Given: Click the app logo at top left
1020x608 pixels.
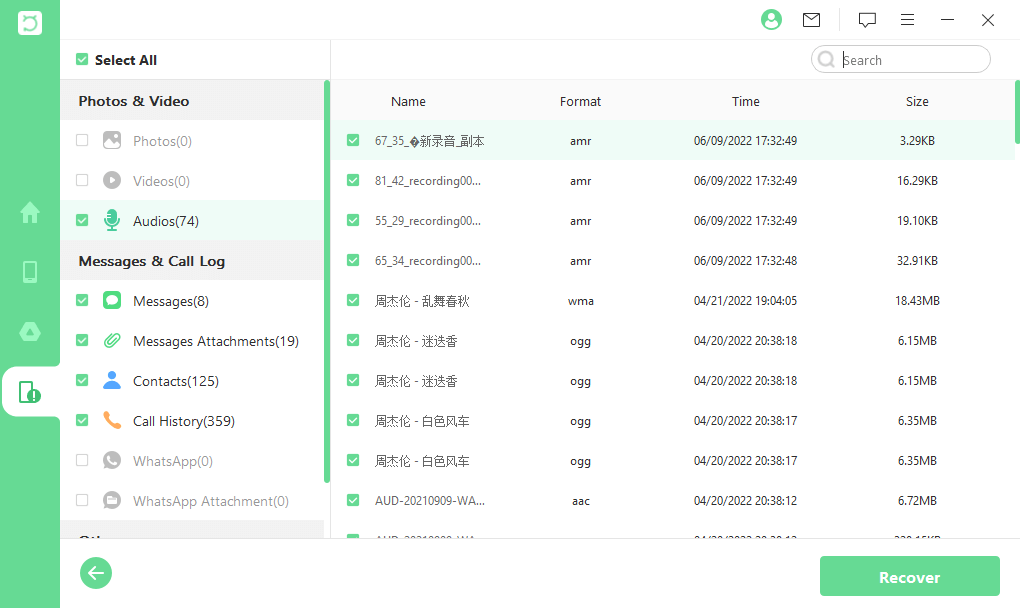Looking at the screenshot, I should (30, 23).
